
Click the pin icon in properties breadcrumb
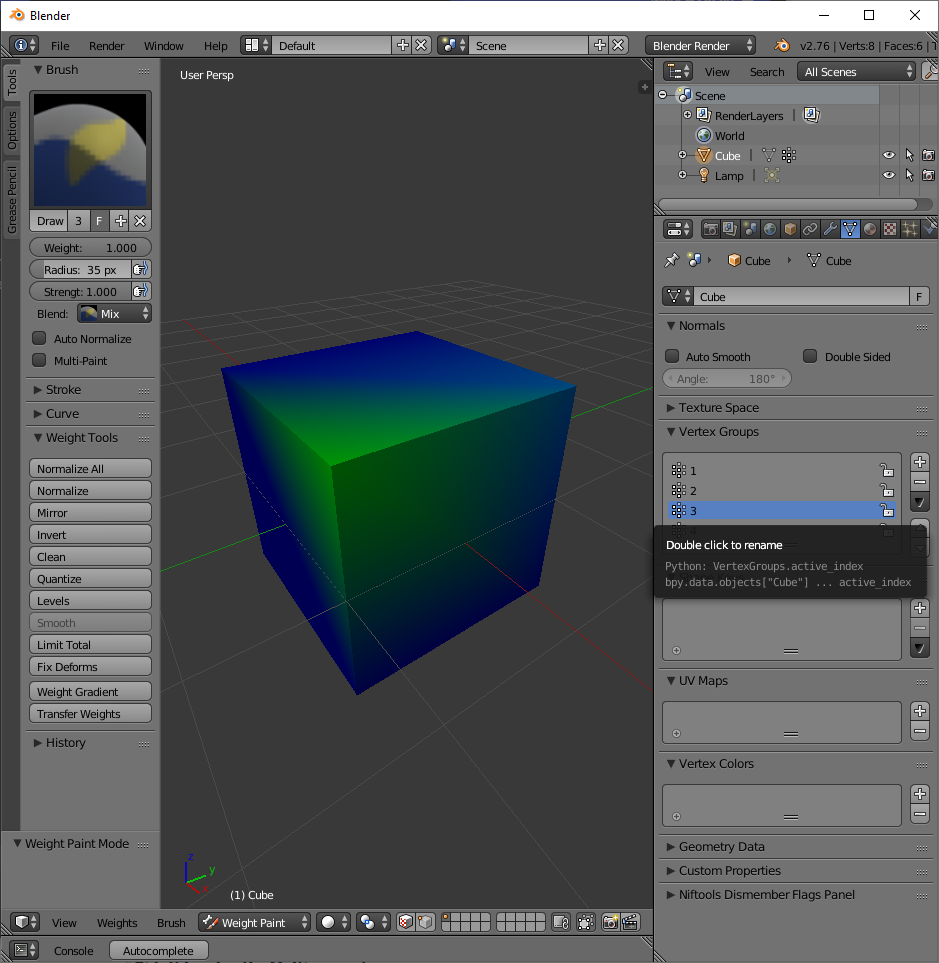(x=671, y=260)
